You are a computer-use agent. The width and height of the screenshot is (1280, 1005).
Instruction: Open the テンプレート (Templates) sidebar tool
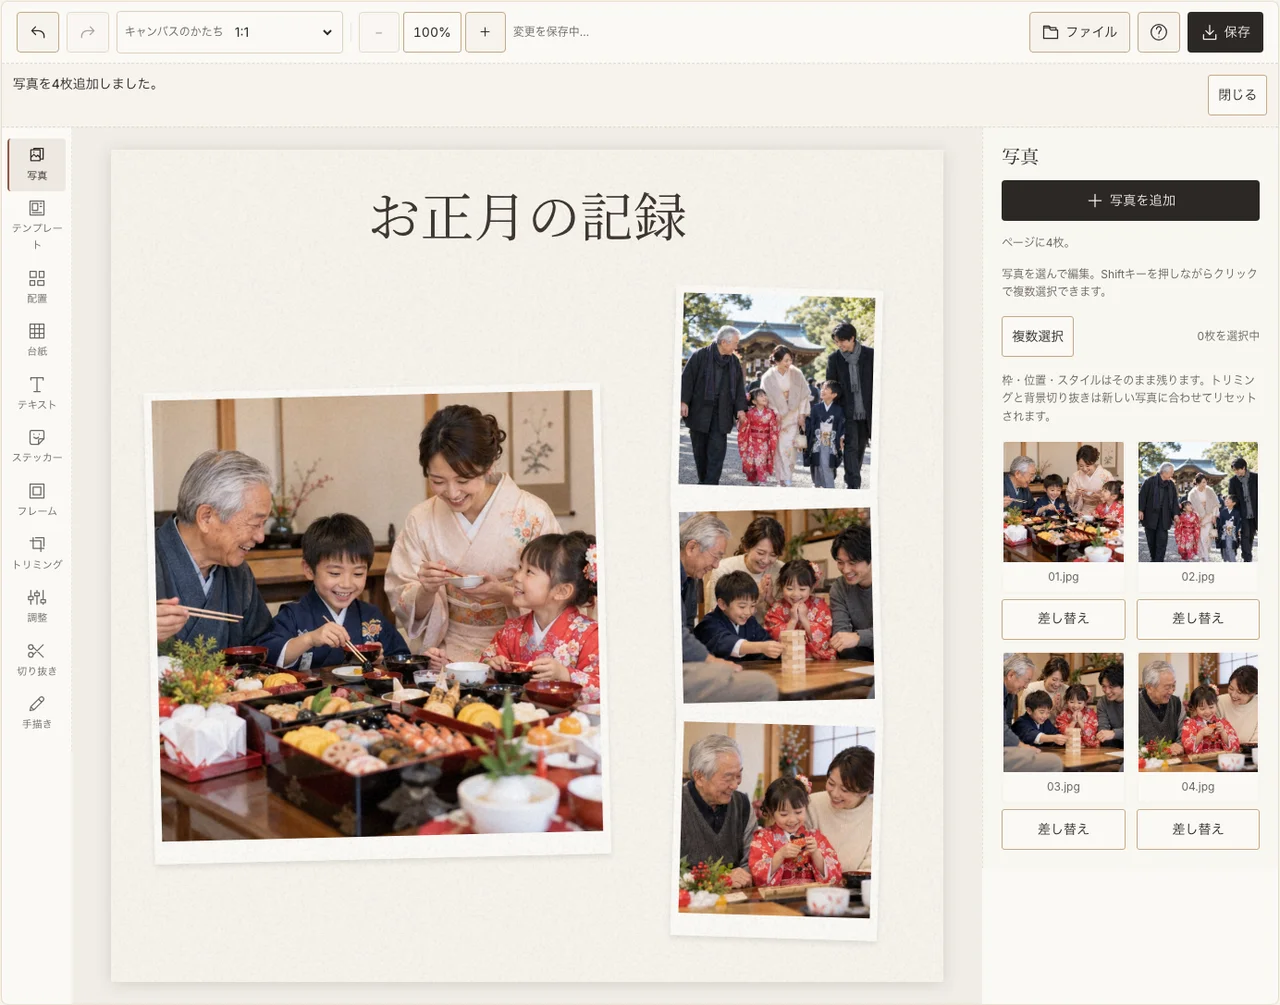click(37, 224)
